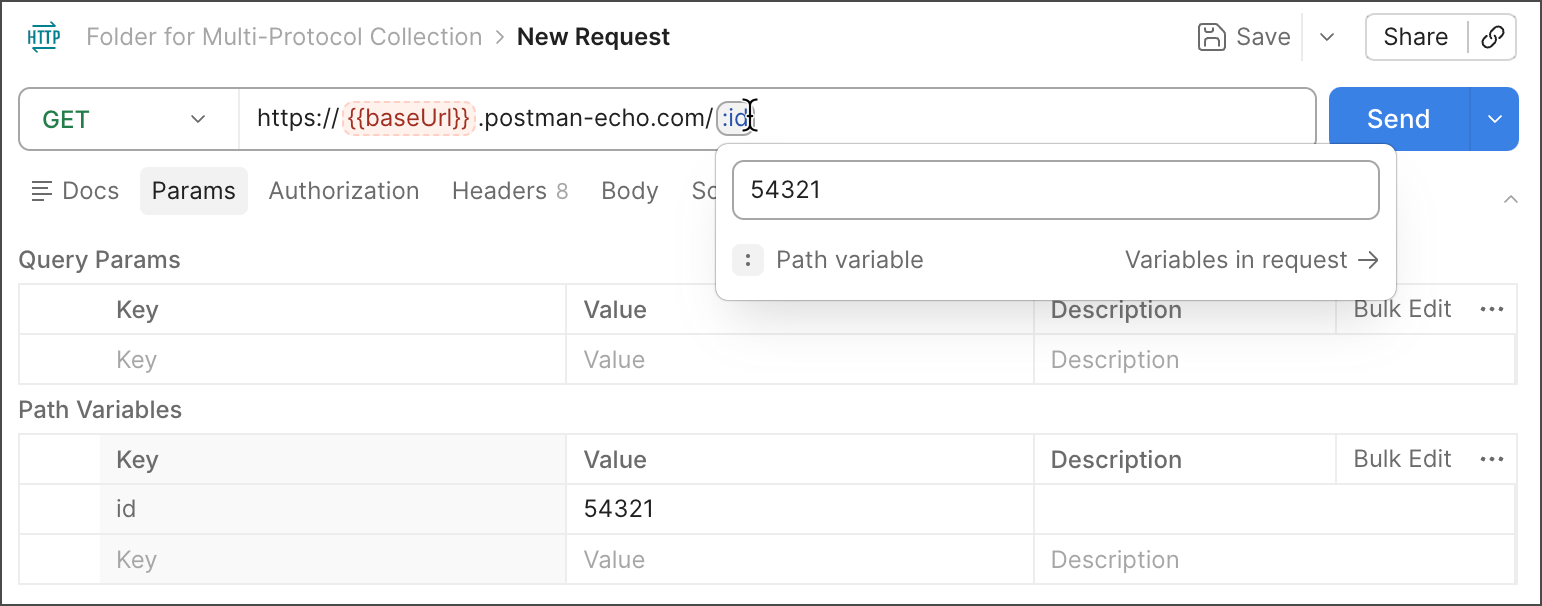This screenshot has width=1542, height=606.
Task: Open Path Variables three-dot options menu
Action: pyautogui.click(x=1491, y=460)
